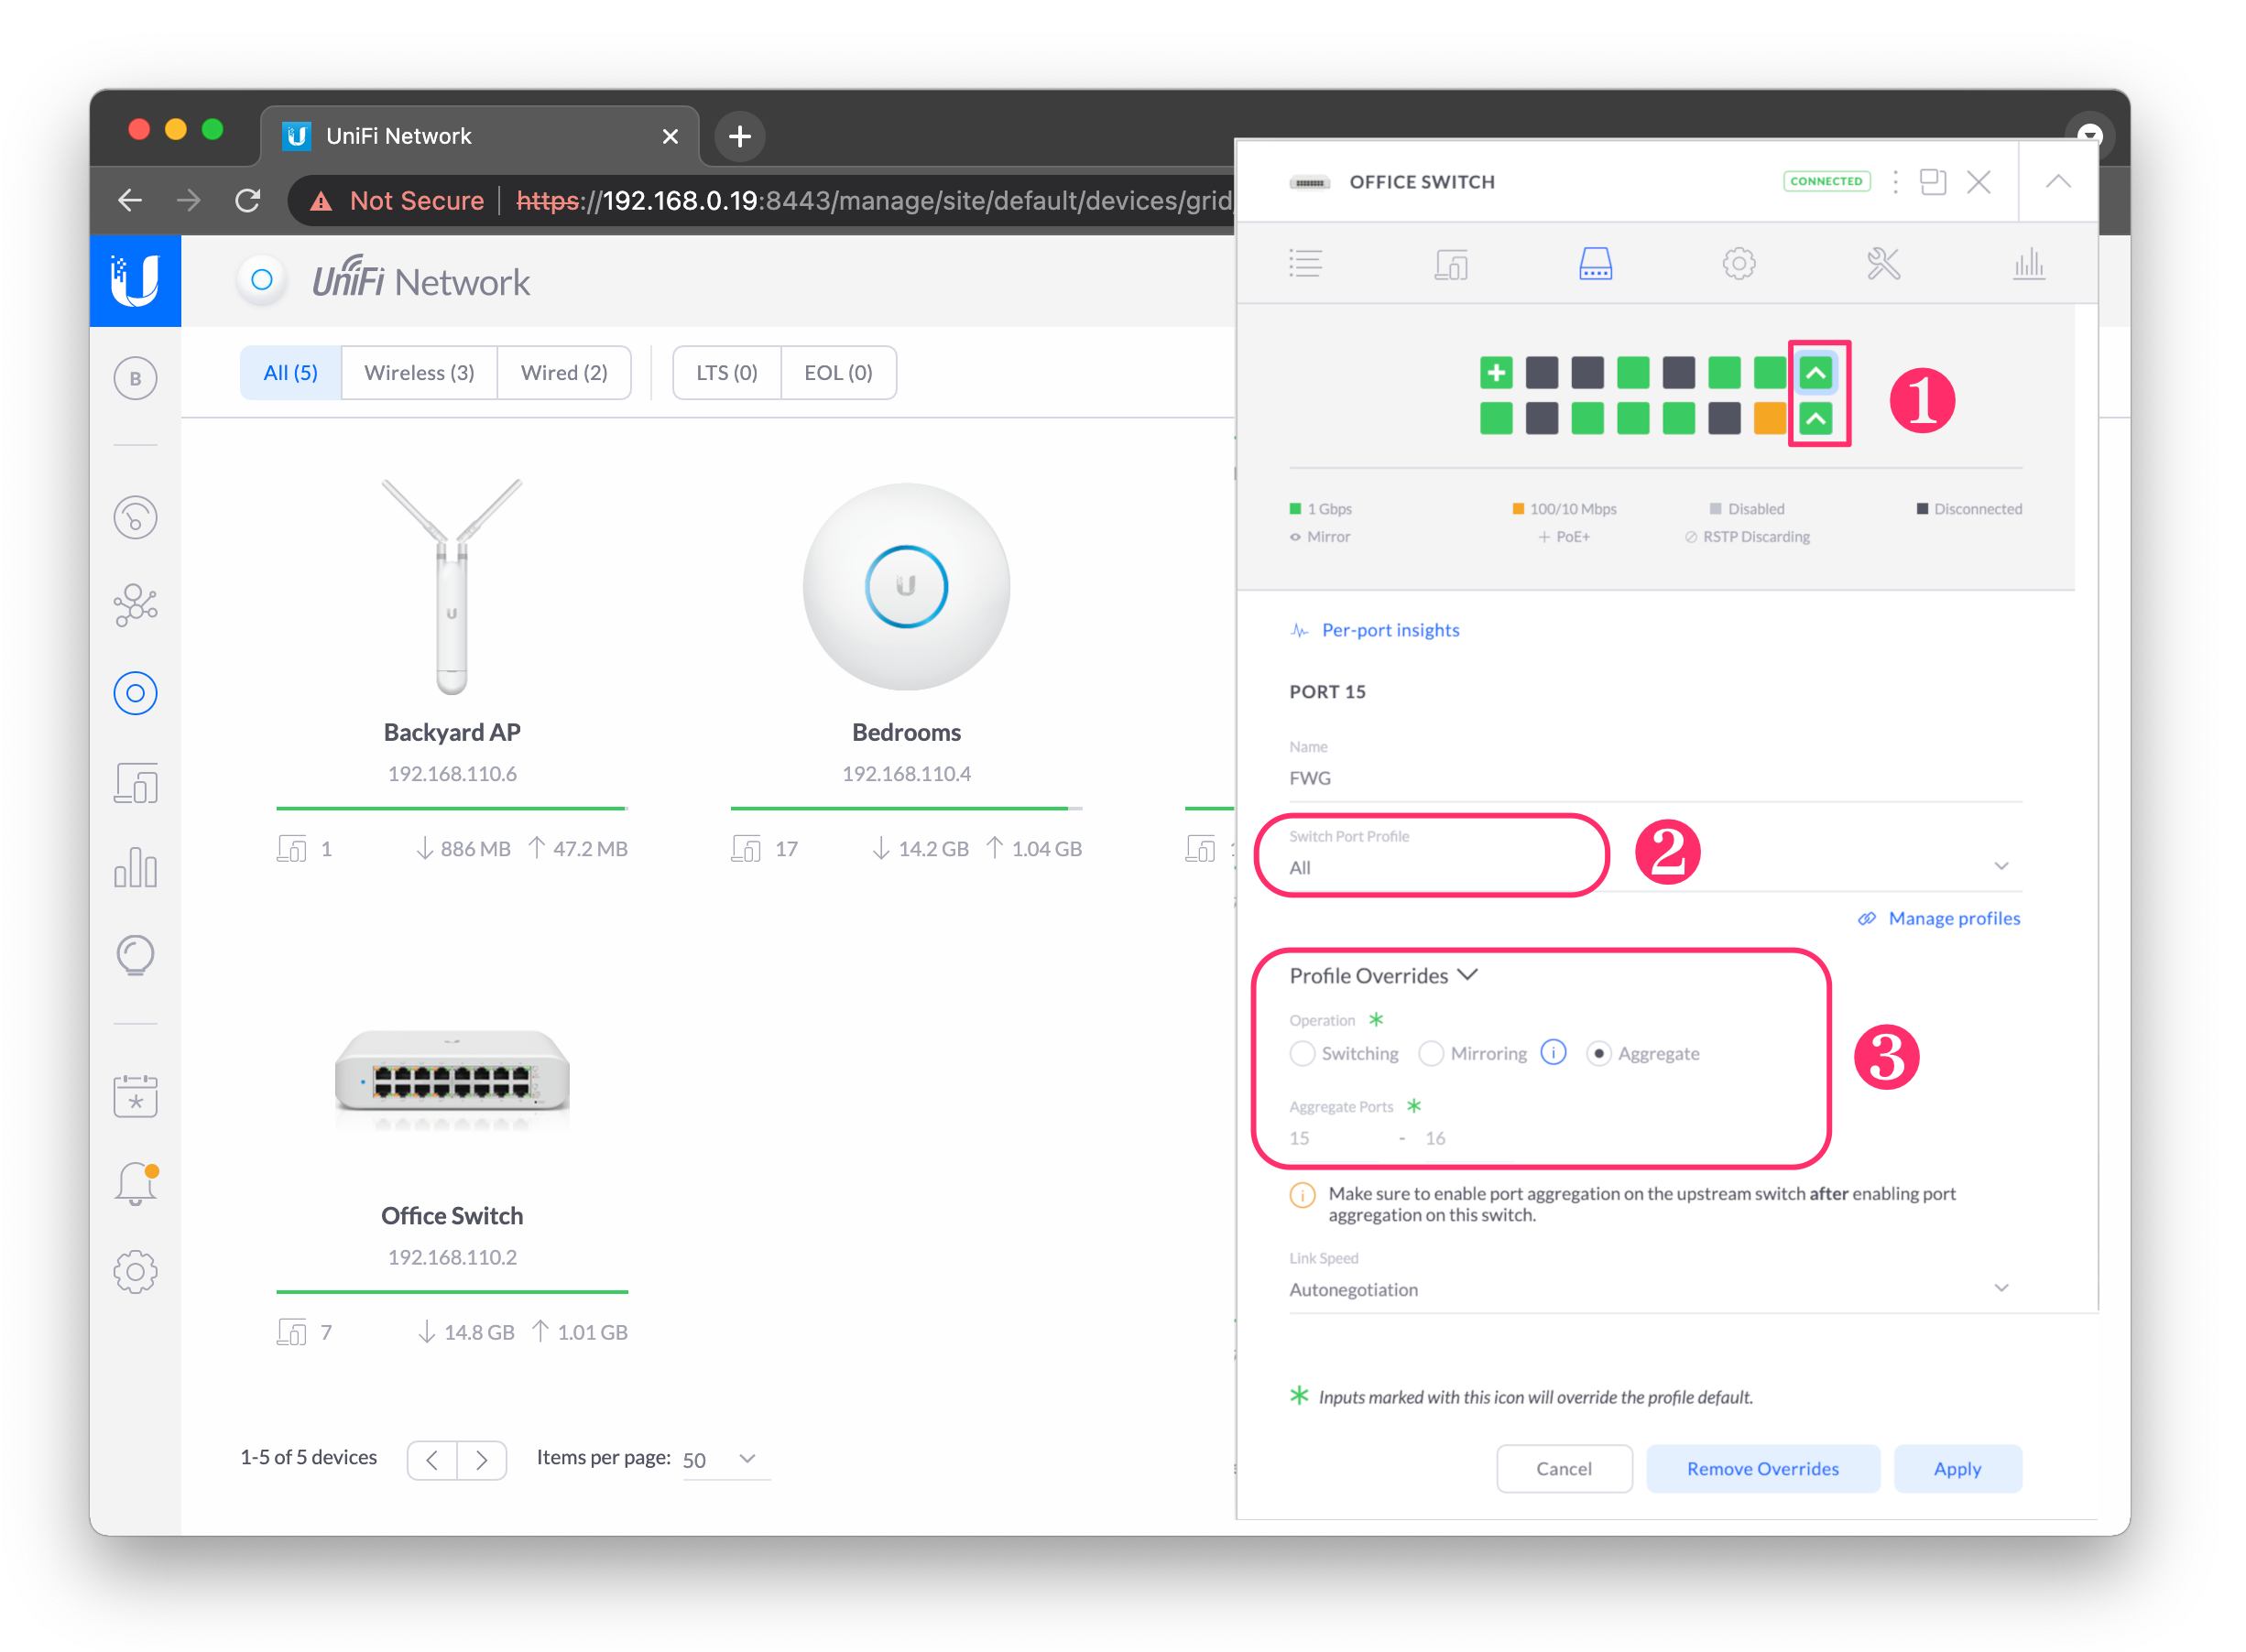Select the Switching operation radio
Image resolution: width=2246 pixels, height=1652 pixels.
pyautogui.click(x=1302, y=1053)
